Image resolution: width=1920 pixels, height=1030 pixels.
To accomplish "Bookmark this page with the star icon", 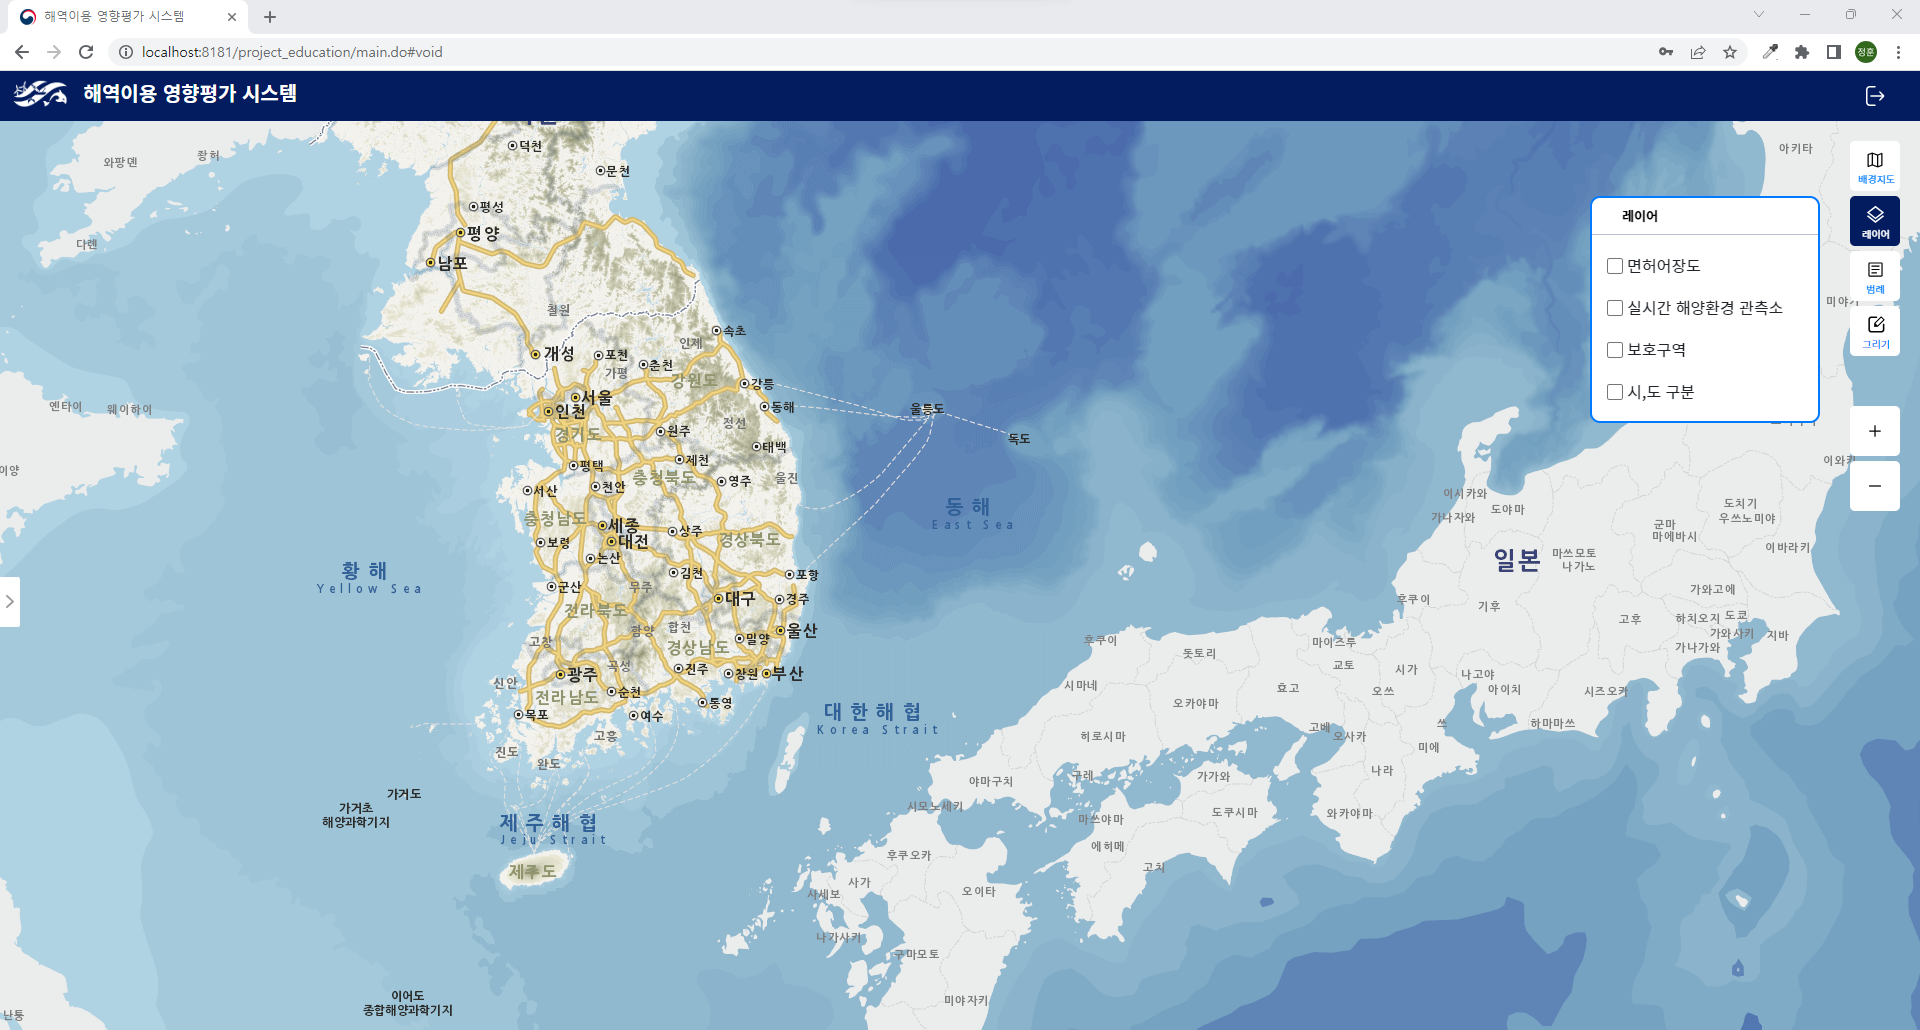I will coord(1731,52).
